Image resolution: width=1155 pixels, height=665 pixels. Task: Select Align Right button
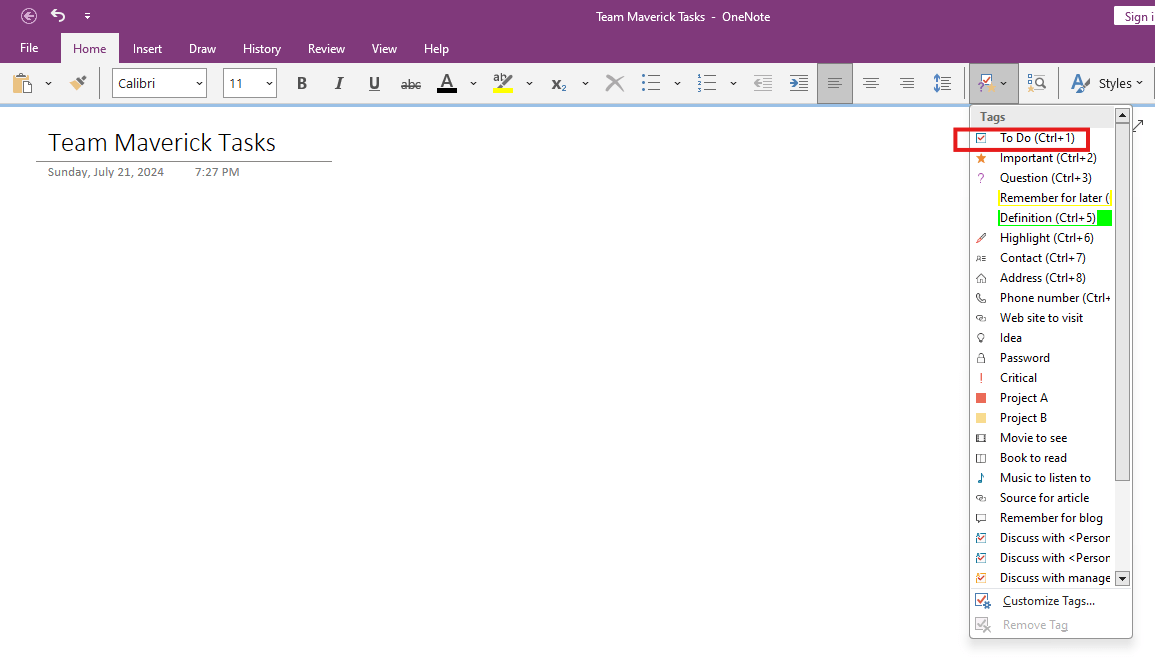point(907,83)
